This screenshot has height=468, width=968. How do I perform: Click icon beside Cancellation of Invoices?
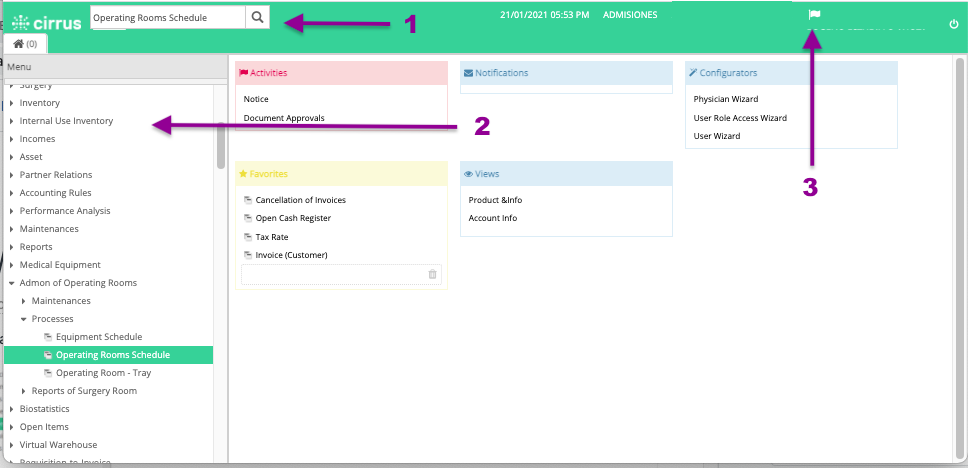pos(248,200)
